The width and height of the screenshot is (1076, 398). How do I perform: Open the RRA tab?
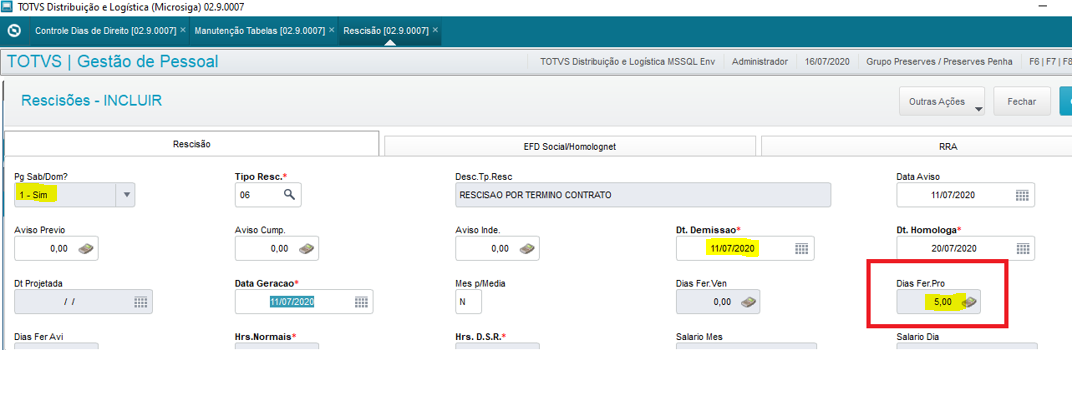918,146
